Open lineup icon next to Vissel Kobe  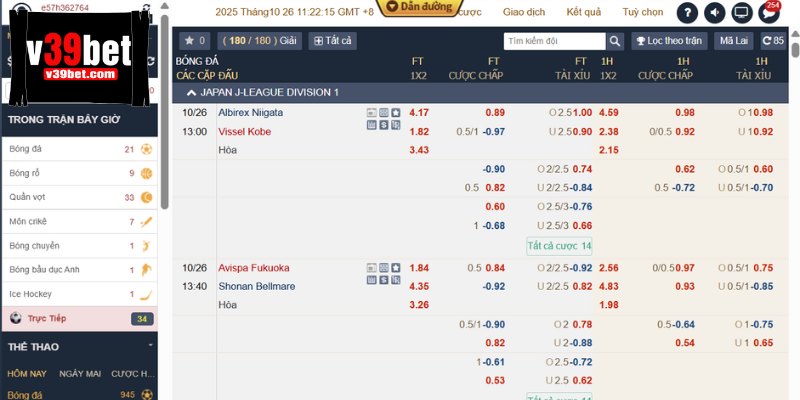[x=396, y=125]
